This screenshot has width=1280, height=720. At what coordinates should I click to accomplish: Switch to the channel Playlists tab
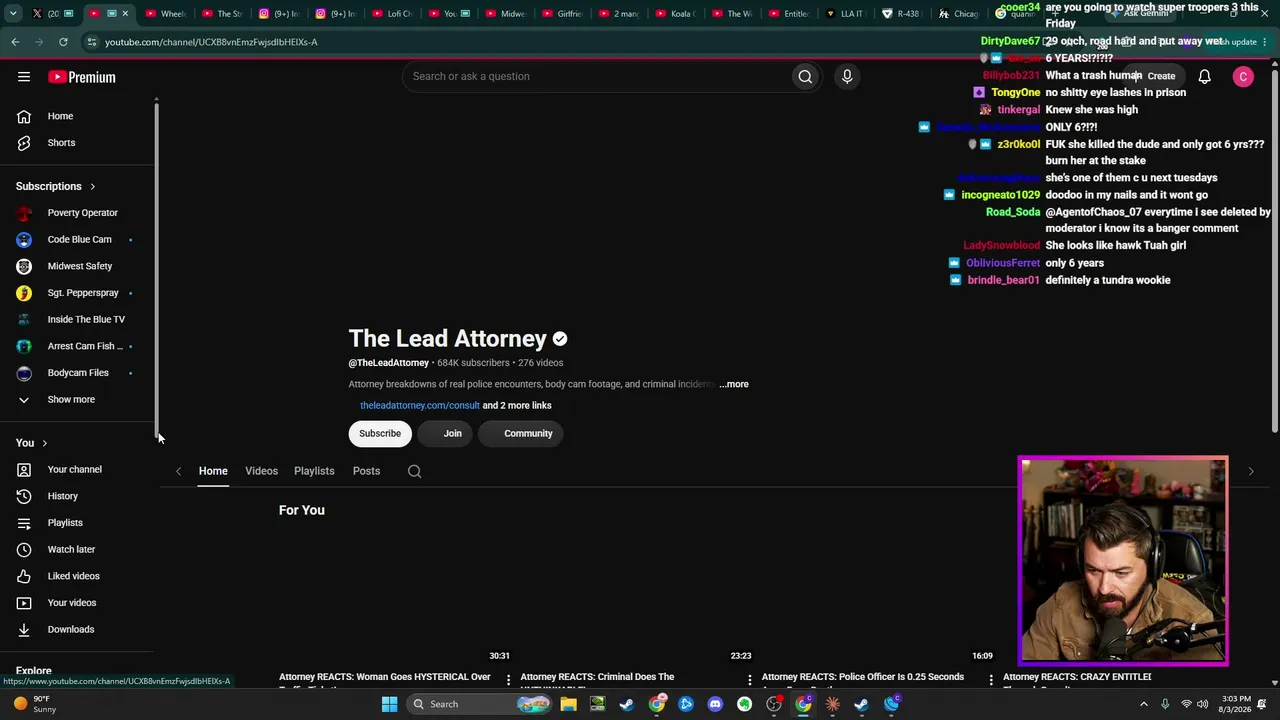tap(314, 471)
